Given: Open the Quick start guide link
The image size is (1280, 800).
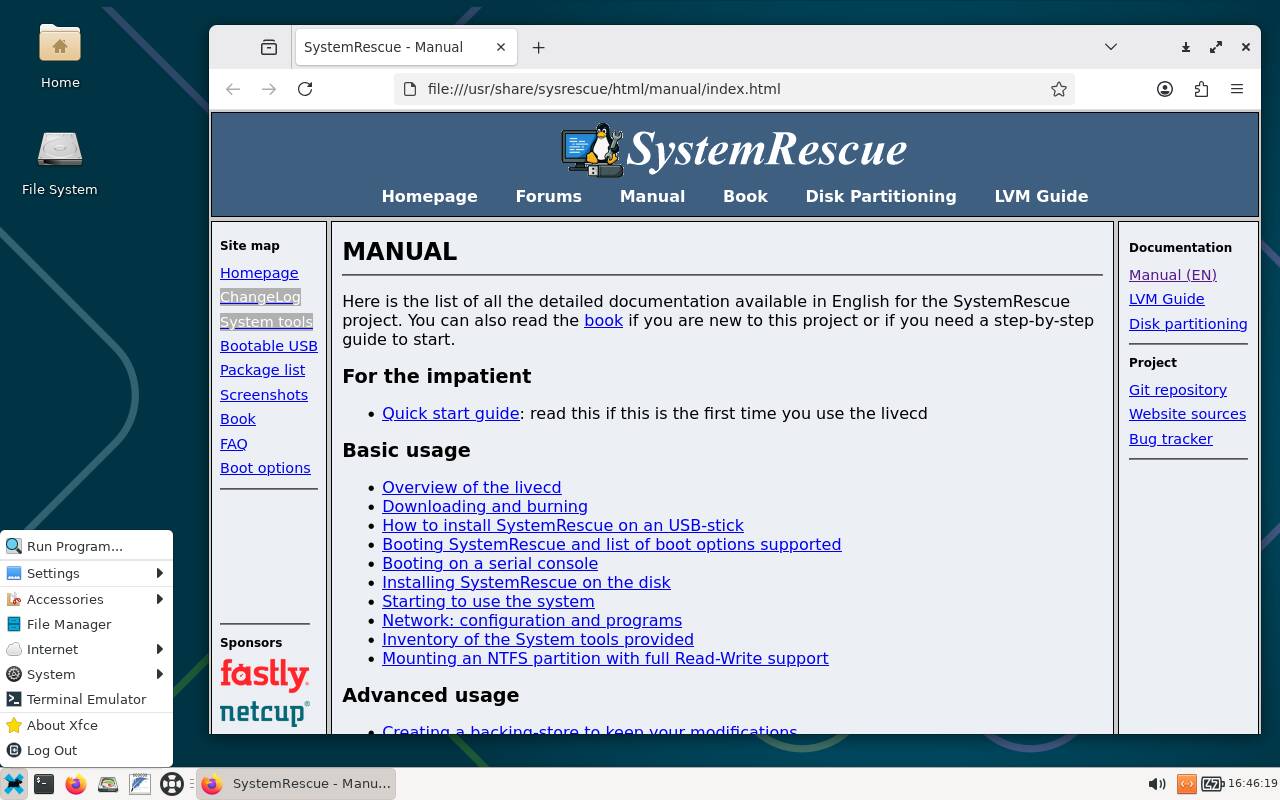Looking at the screenshot, I should coord(450,413).
